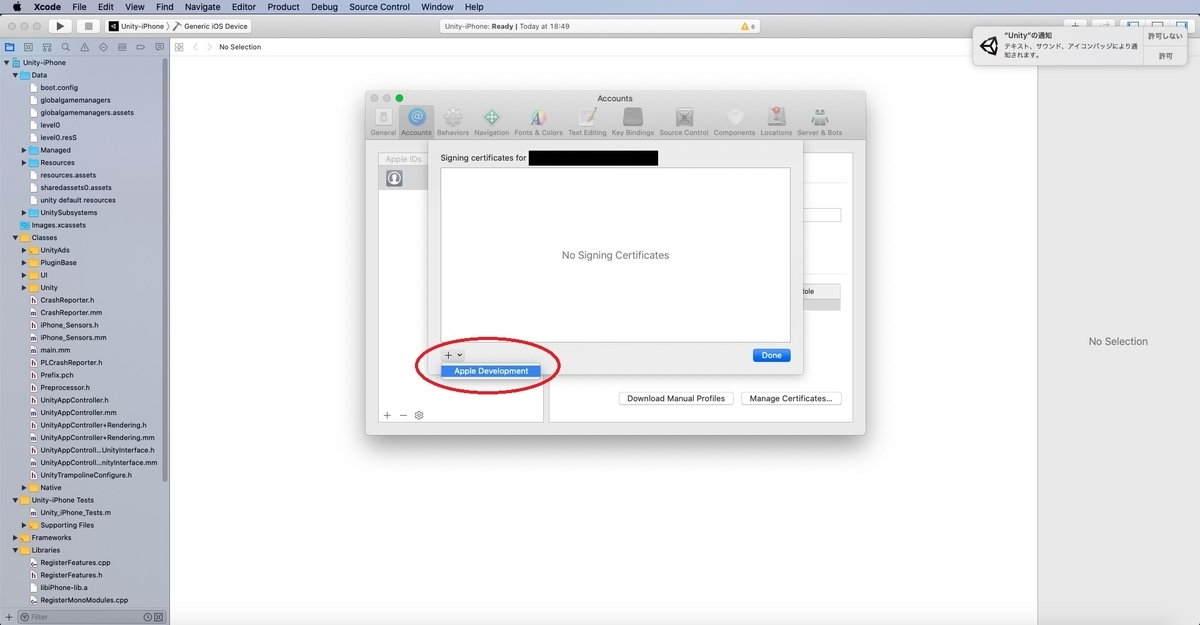Run the project with the Play button
The image size is (1200, 625).
point(60,26)
